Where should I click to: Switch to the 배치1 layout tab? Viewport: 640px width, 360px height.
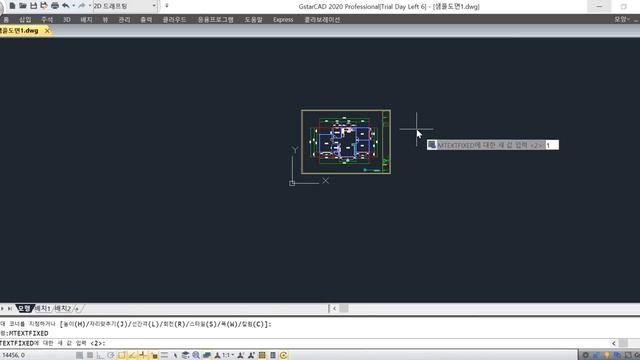[x=42, y=309]
